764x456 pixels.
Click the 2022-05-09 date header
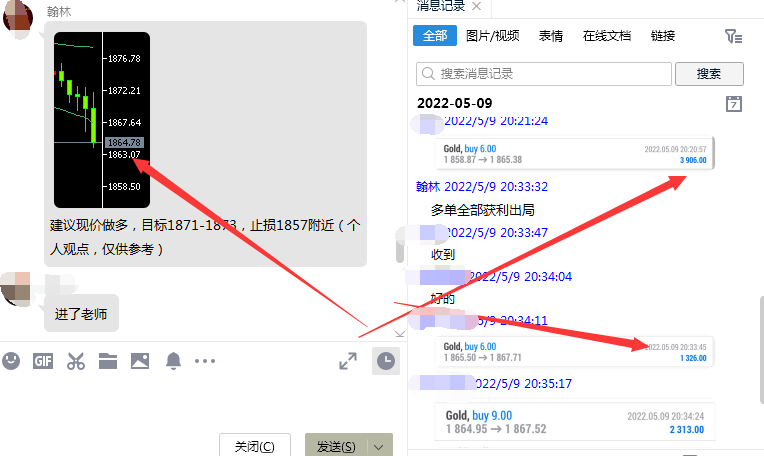[455, 103]
